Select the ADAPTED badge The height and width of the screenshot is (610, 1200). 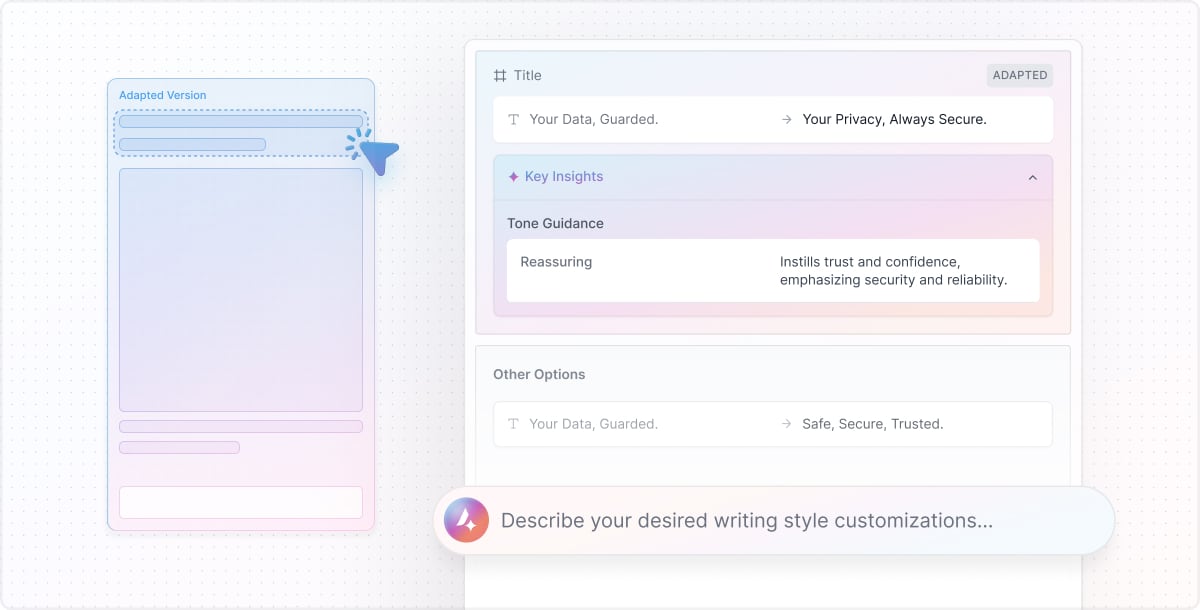point(1020,75)
